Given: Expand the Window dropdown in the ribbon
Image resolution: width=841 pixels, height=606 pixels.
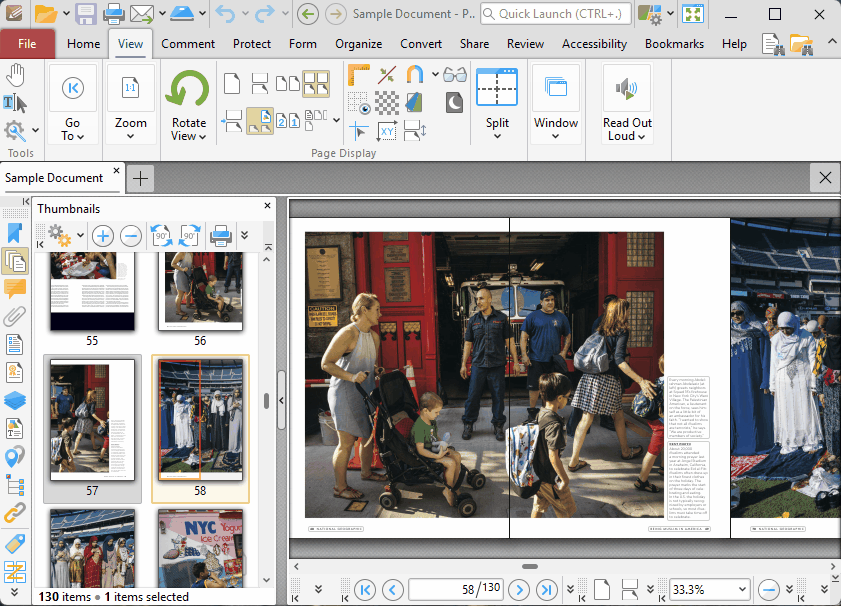Looking at the screenshot, I should [x=555, y=136].
